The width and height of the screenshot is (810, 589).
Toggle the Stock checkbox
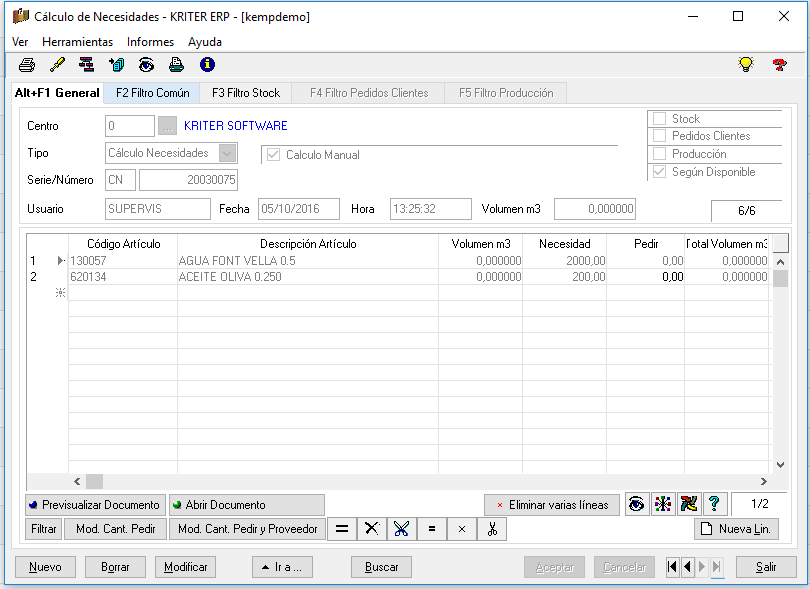[659, 119]
